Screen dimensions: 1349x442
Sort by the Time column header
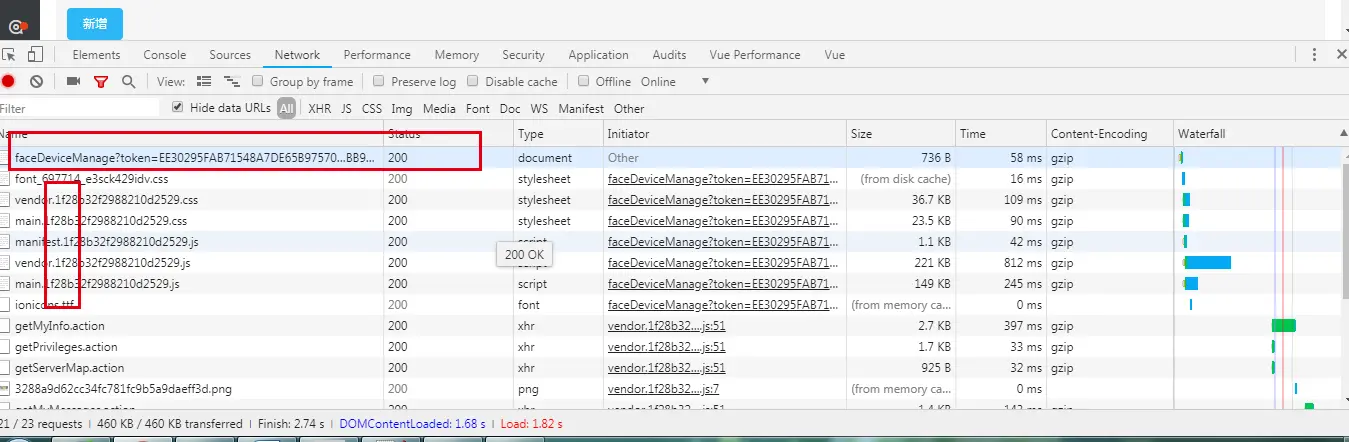pos(1000,133)
